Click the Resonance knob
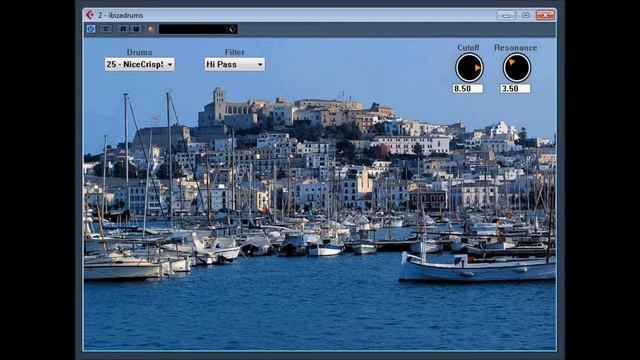This screenshot has width=640, height=360. pyautogui.click(x=516, y=68)
